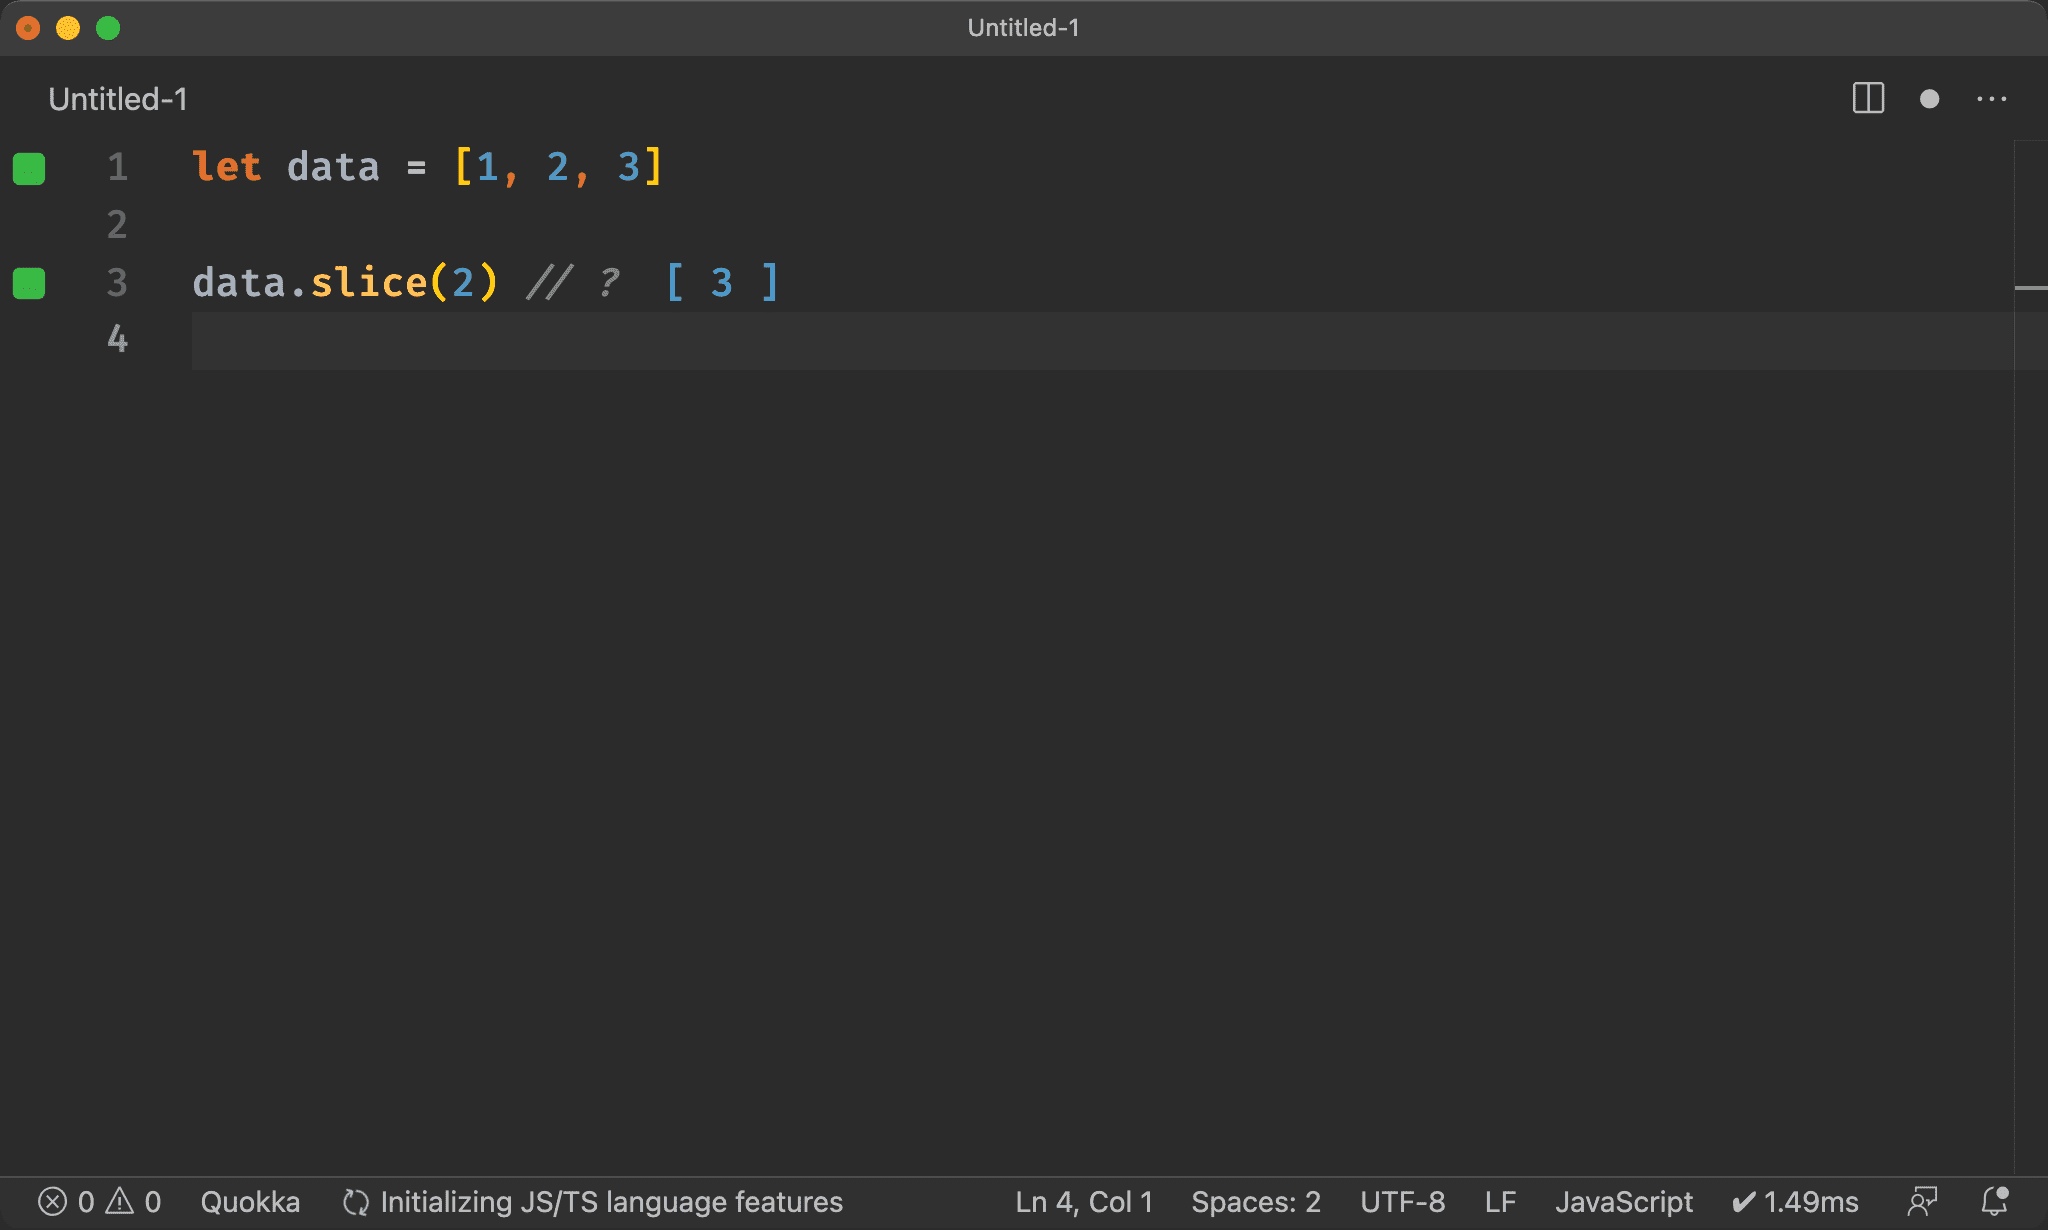Change end of line sequence 'LF'
This screenshot has height=1230, width=2048.
point(1500,1201)
